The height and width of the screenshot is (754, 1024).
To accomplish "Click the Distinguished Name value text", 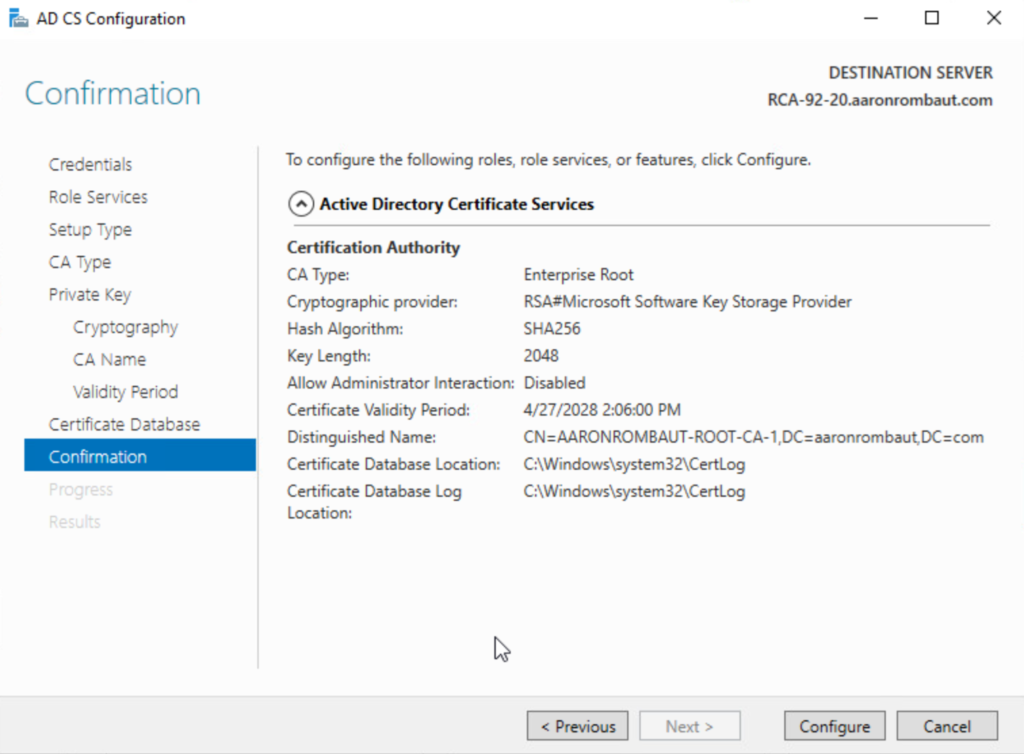I will [x=753, y=437].
